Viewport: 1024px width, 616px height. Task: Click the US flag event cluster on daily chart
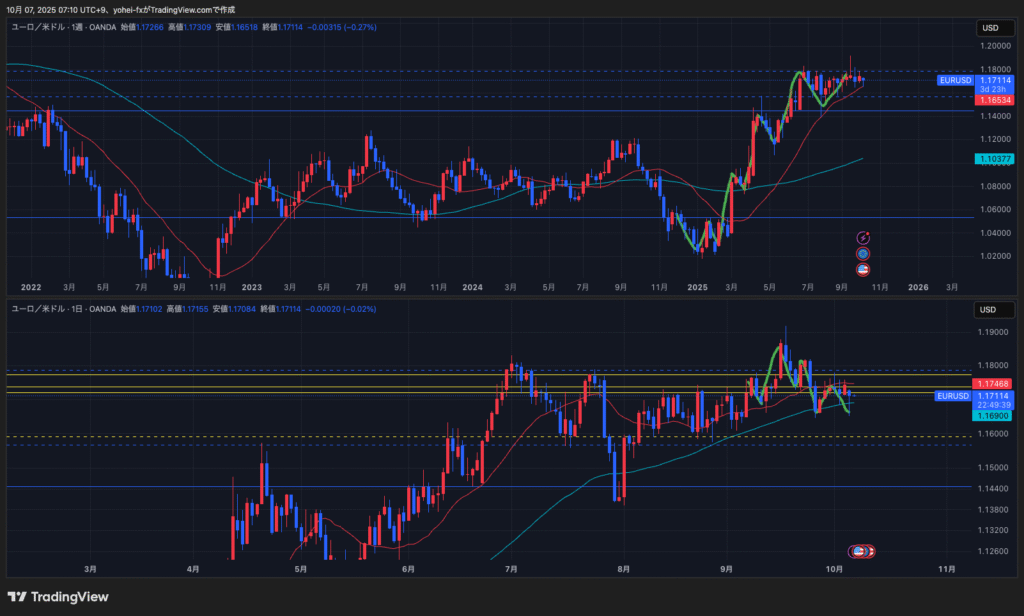coord(862,551)
